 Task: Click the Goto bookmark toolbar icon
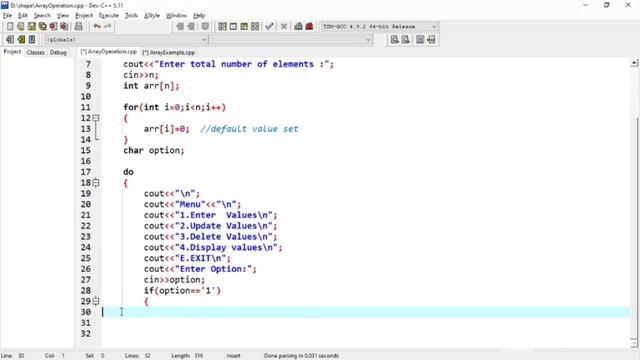click(32, 40)
